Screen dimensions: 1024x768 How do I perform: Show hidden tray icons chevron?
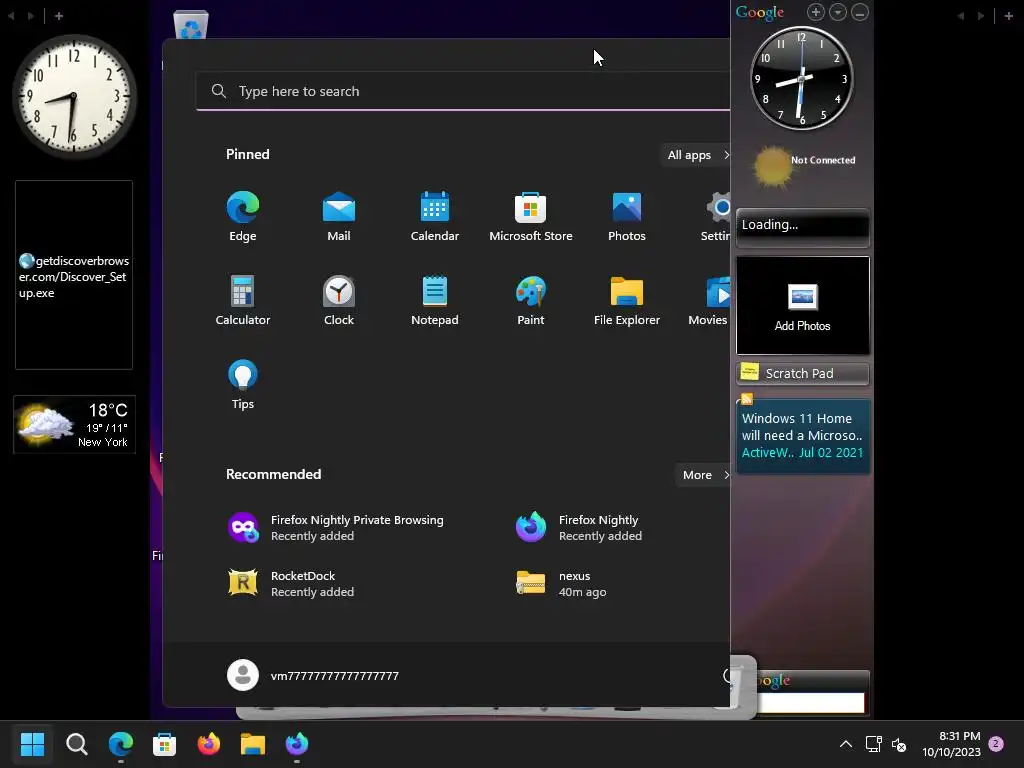[846, 744]
